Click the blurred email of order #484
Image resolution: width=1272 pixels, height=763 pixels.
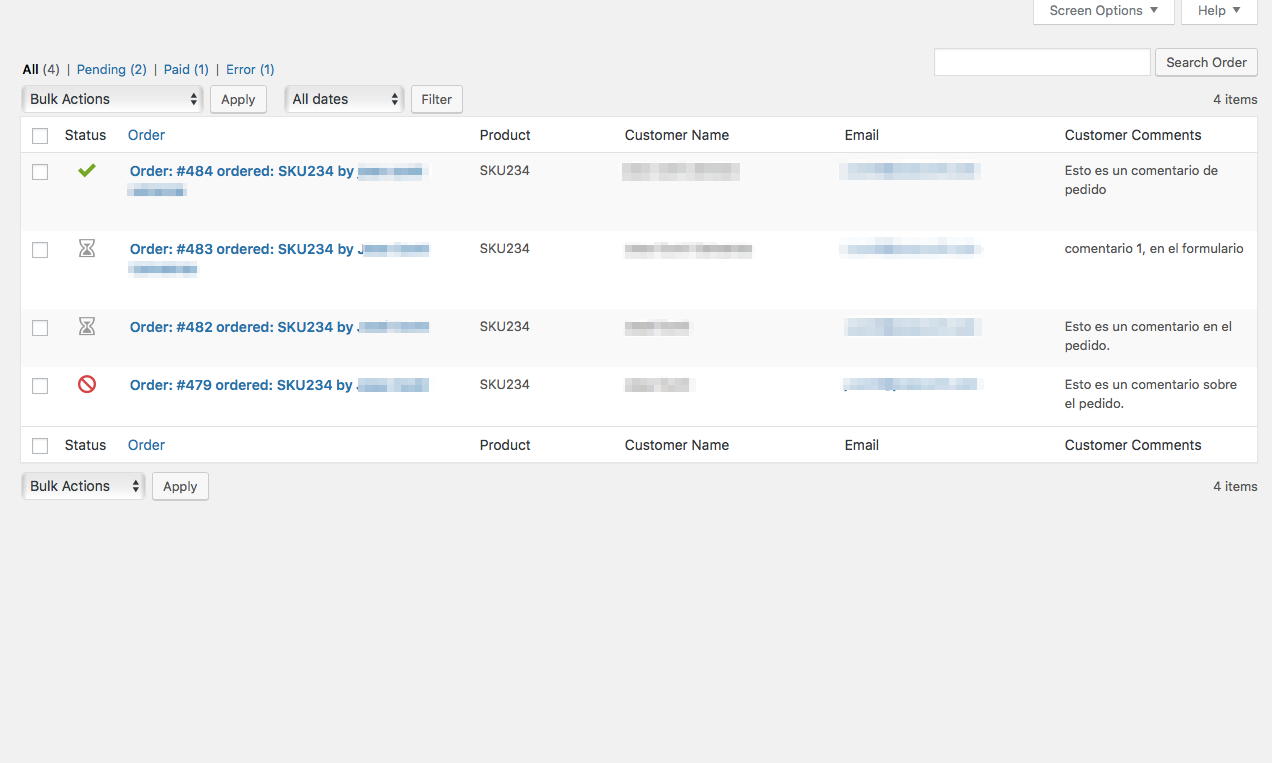tap(910, 171)
